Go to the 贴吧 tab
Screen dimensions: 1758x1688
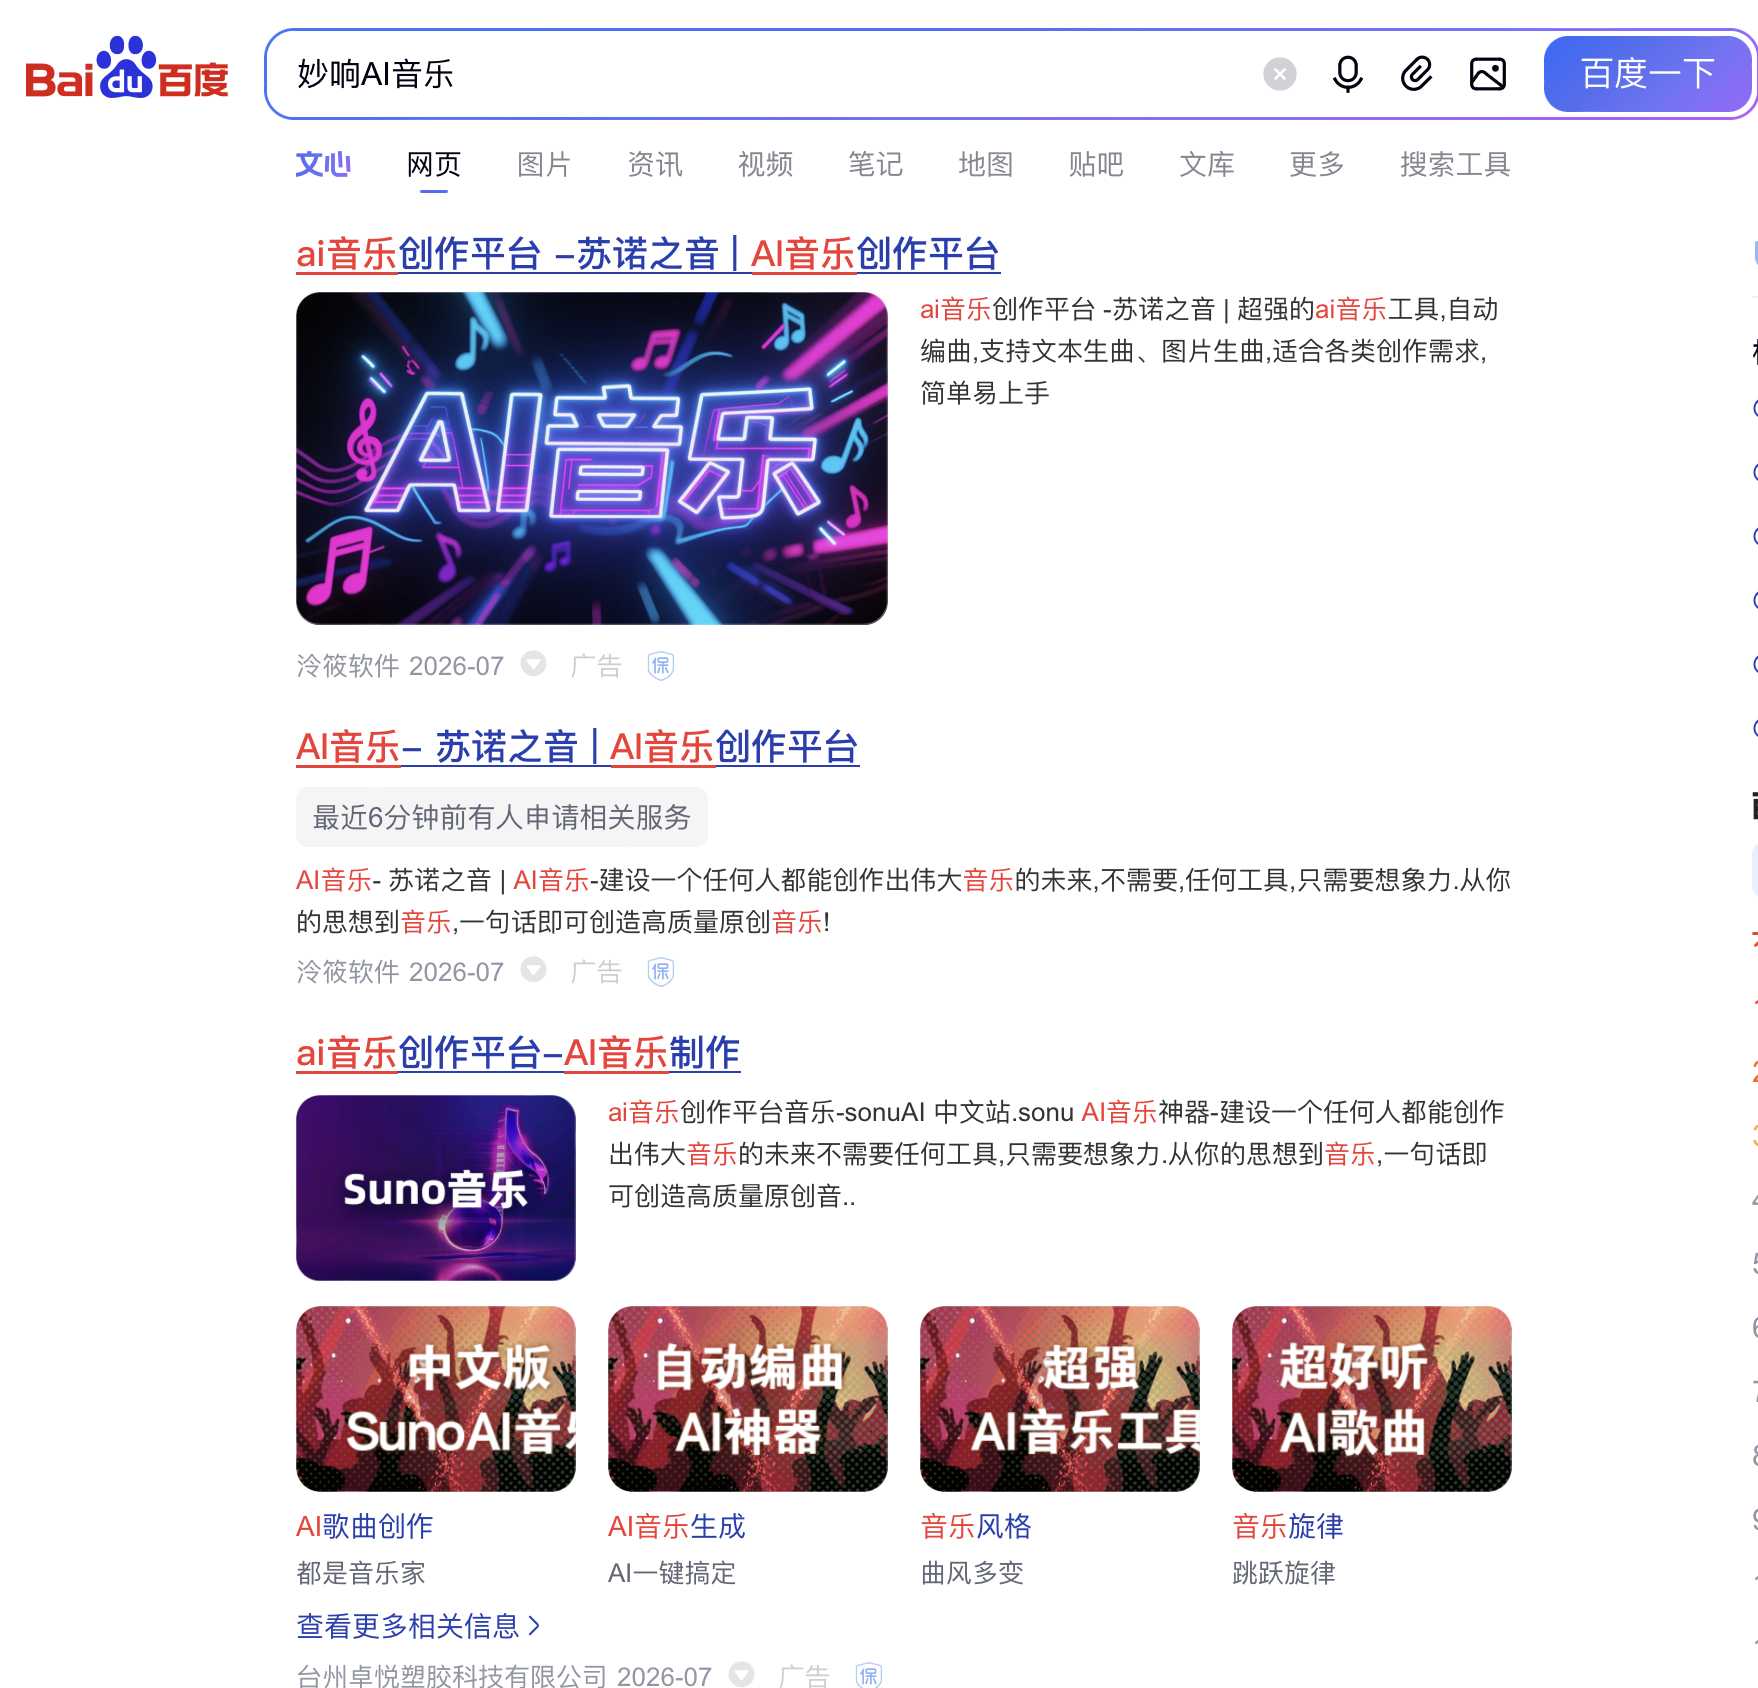tap(1096, 164)
